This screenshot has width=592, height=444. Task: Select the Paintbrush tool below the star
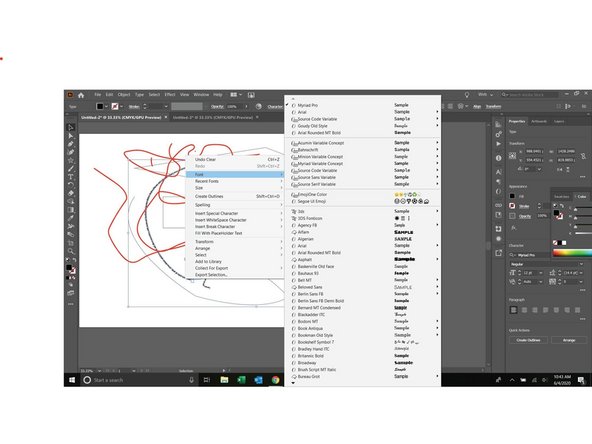[x=71, y=168]
